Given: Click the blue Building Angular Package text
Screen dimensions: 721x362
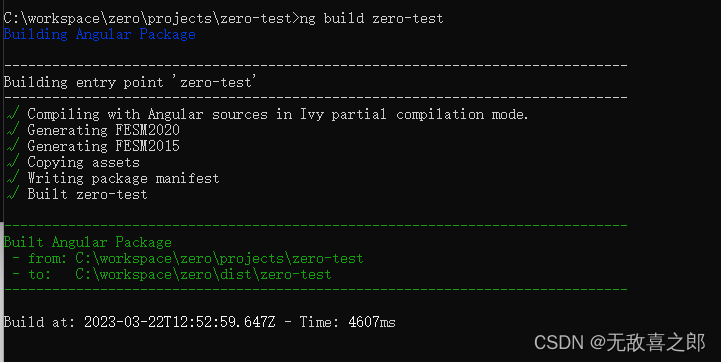Looking at the screenshot, I should (x=99, y=34).
